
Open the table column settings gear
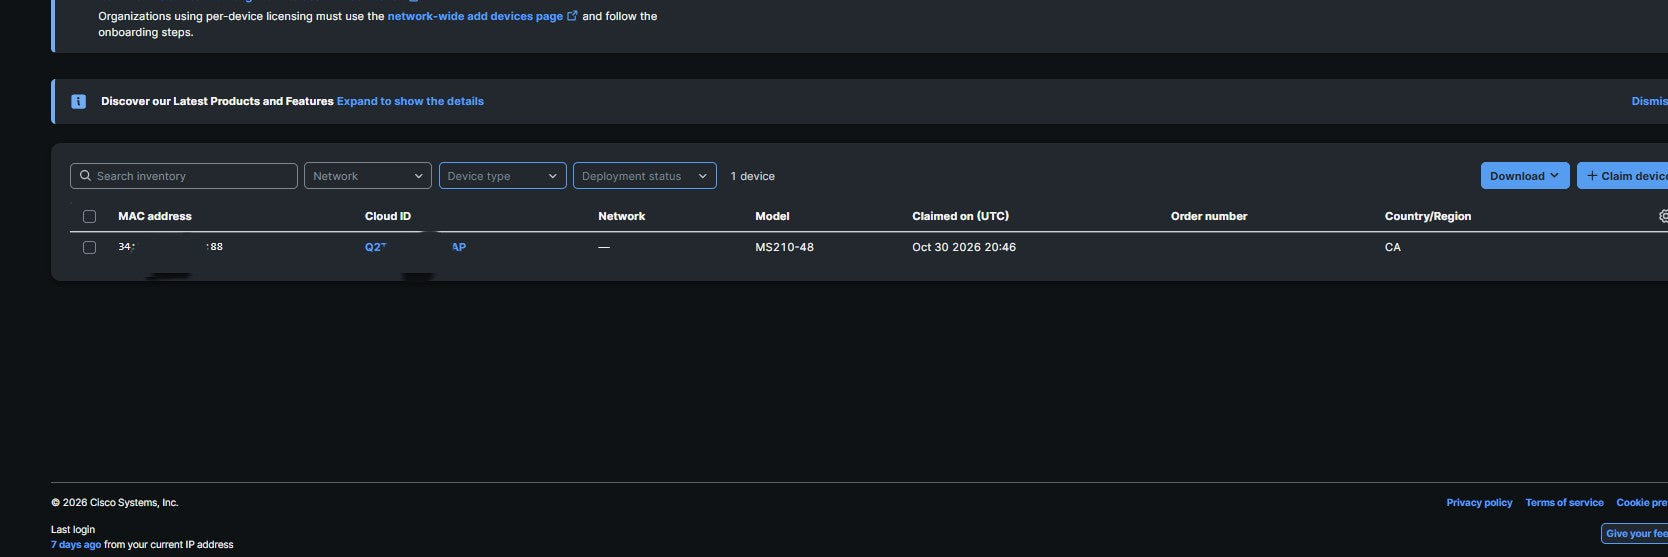coord(1663,216)
